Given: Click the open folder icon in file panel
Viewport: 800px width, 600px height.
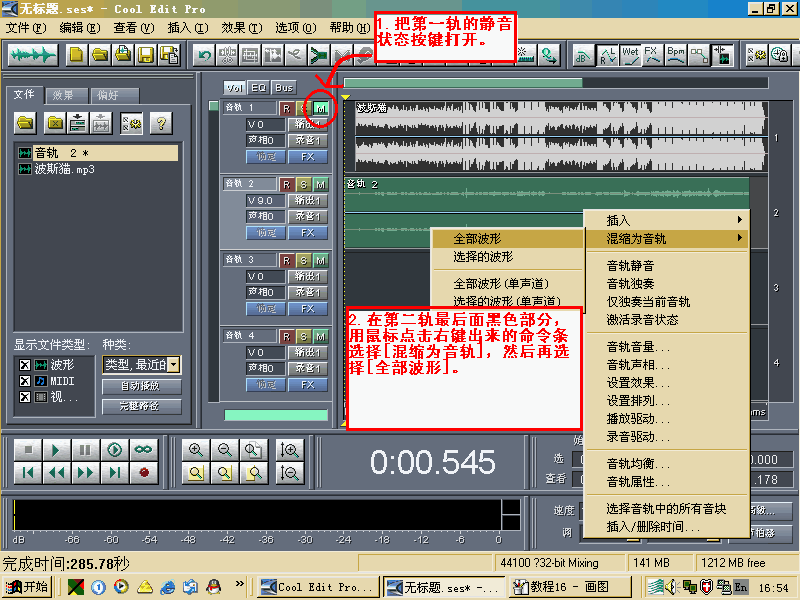Looking at the screenshot, I should pyautogui.click(x=25, y=123).
